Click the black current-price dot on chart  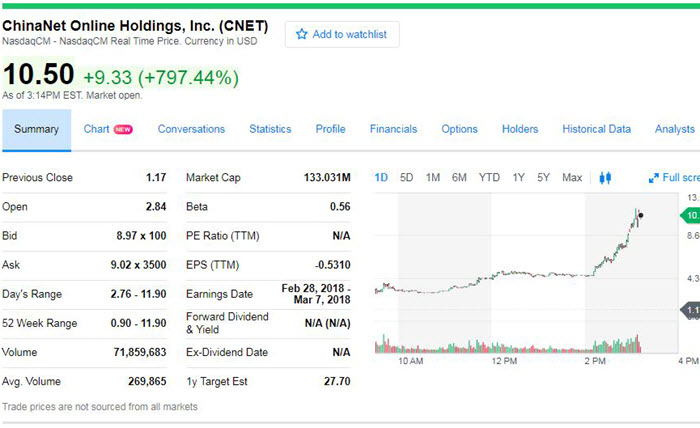click(x=641, y=216)
